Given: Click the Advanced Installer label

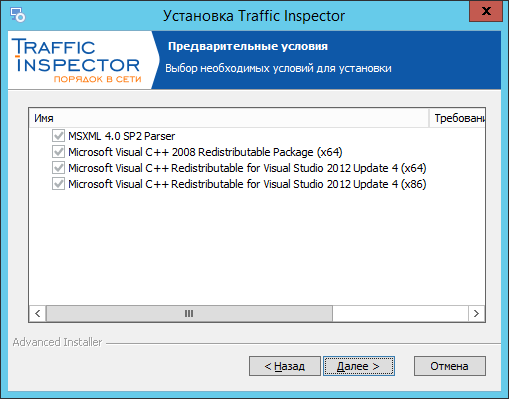Looking at the screenshot, I should click(57, 342).
